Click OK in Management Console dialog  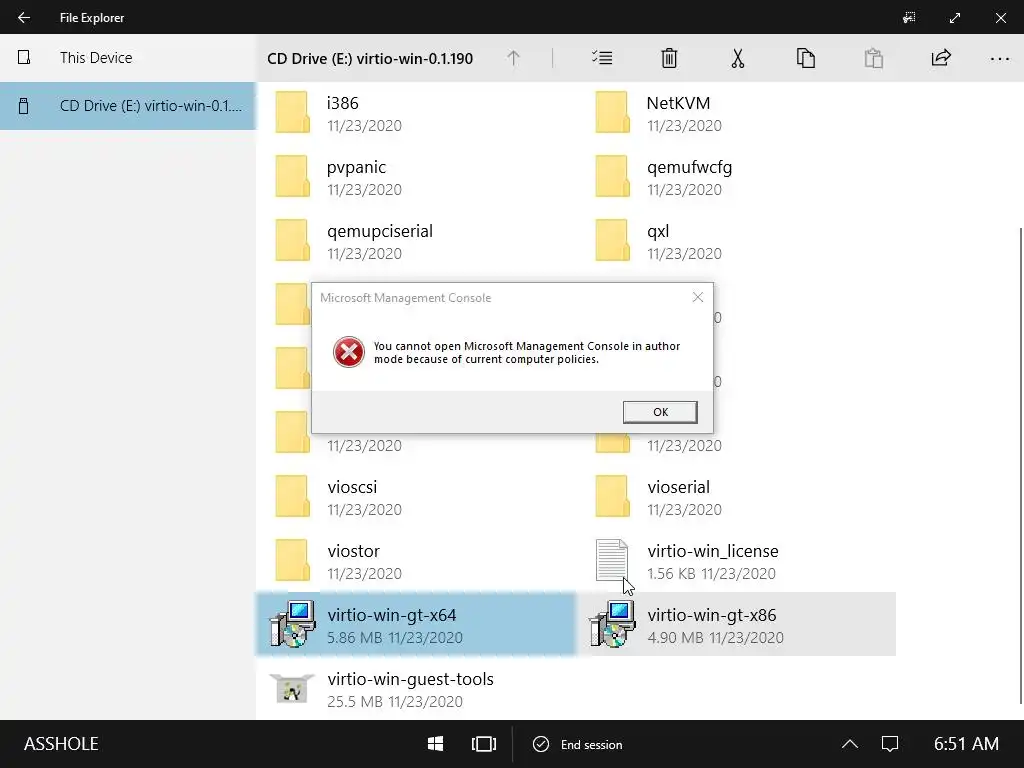coord(660,412)
